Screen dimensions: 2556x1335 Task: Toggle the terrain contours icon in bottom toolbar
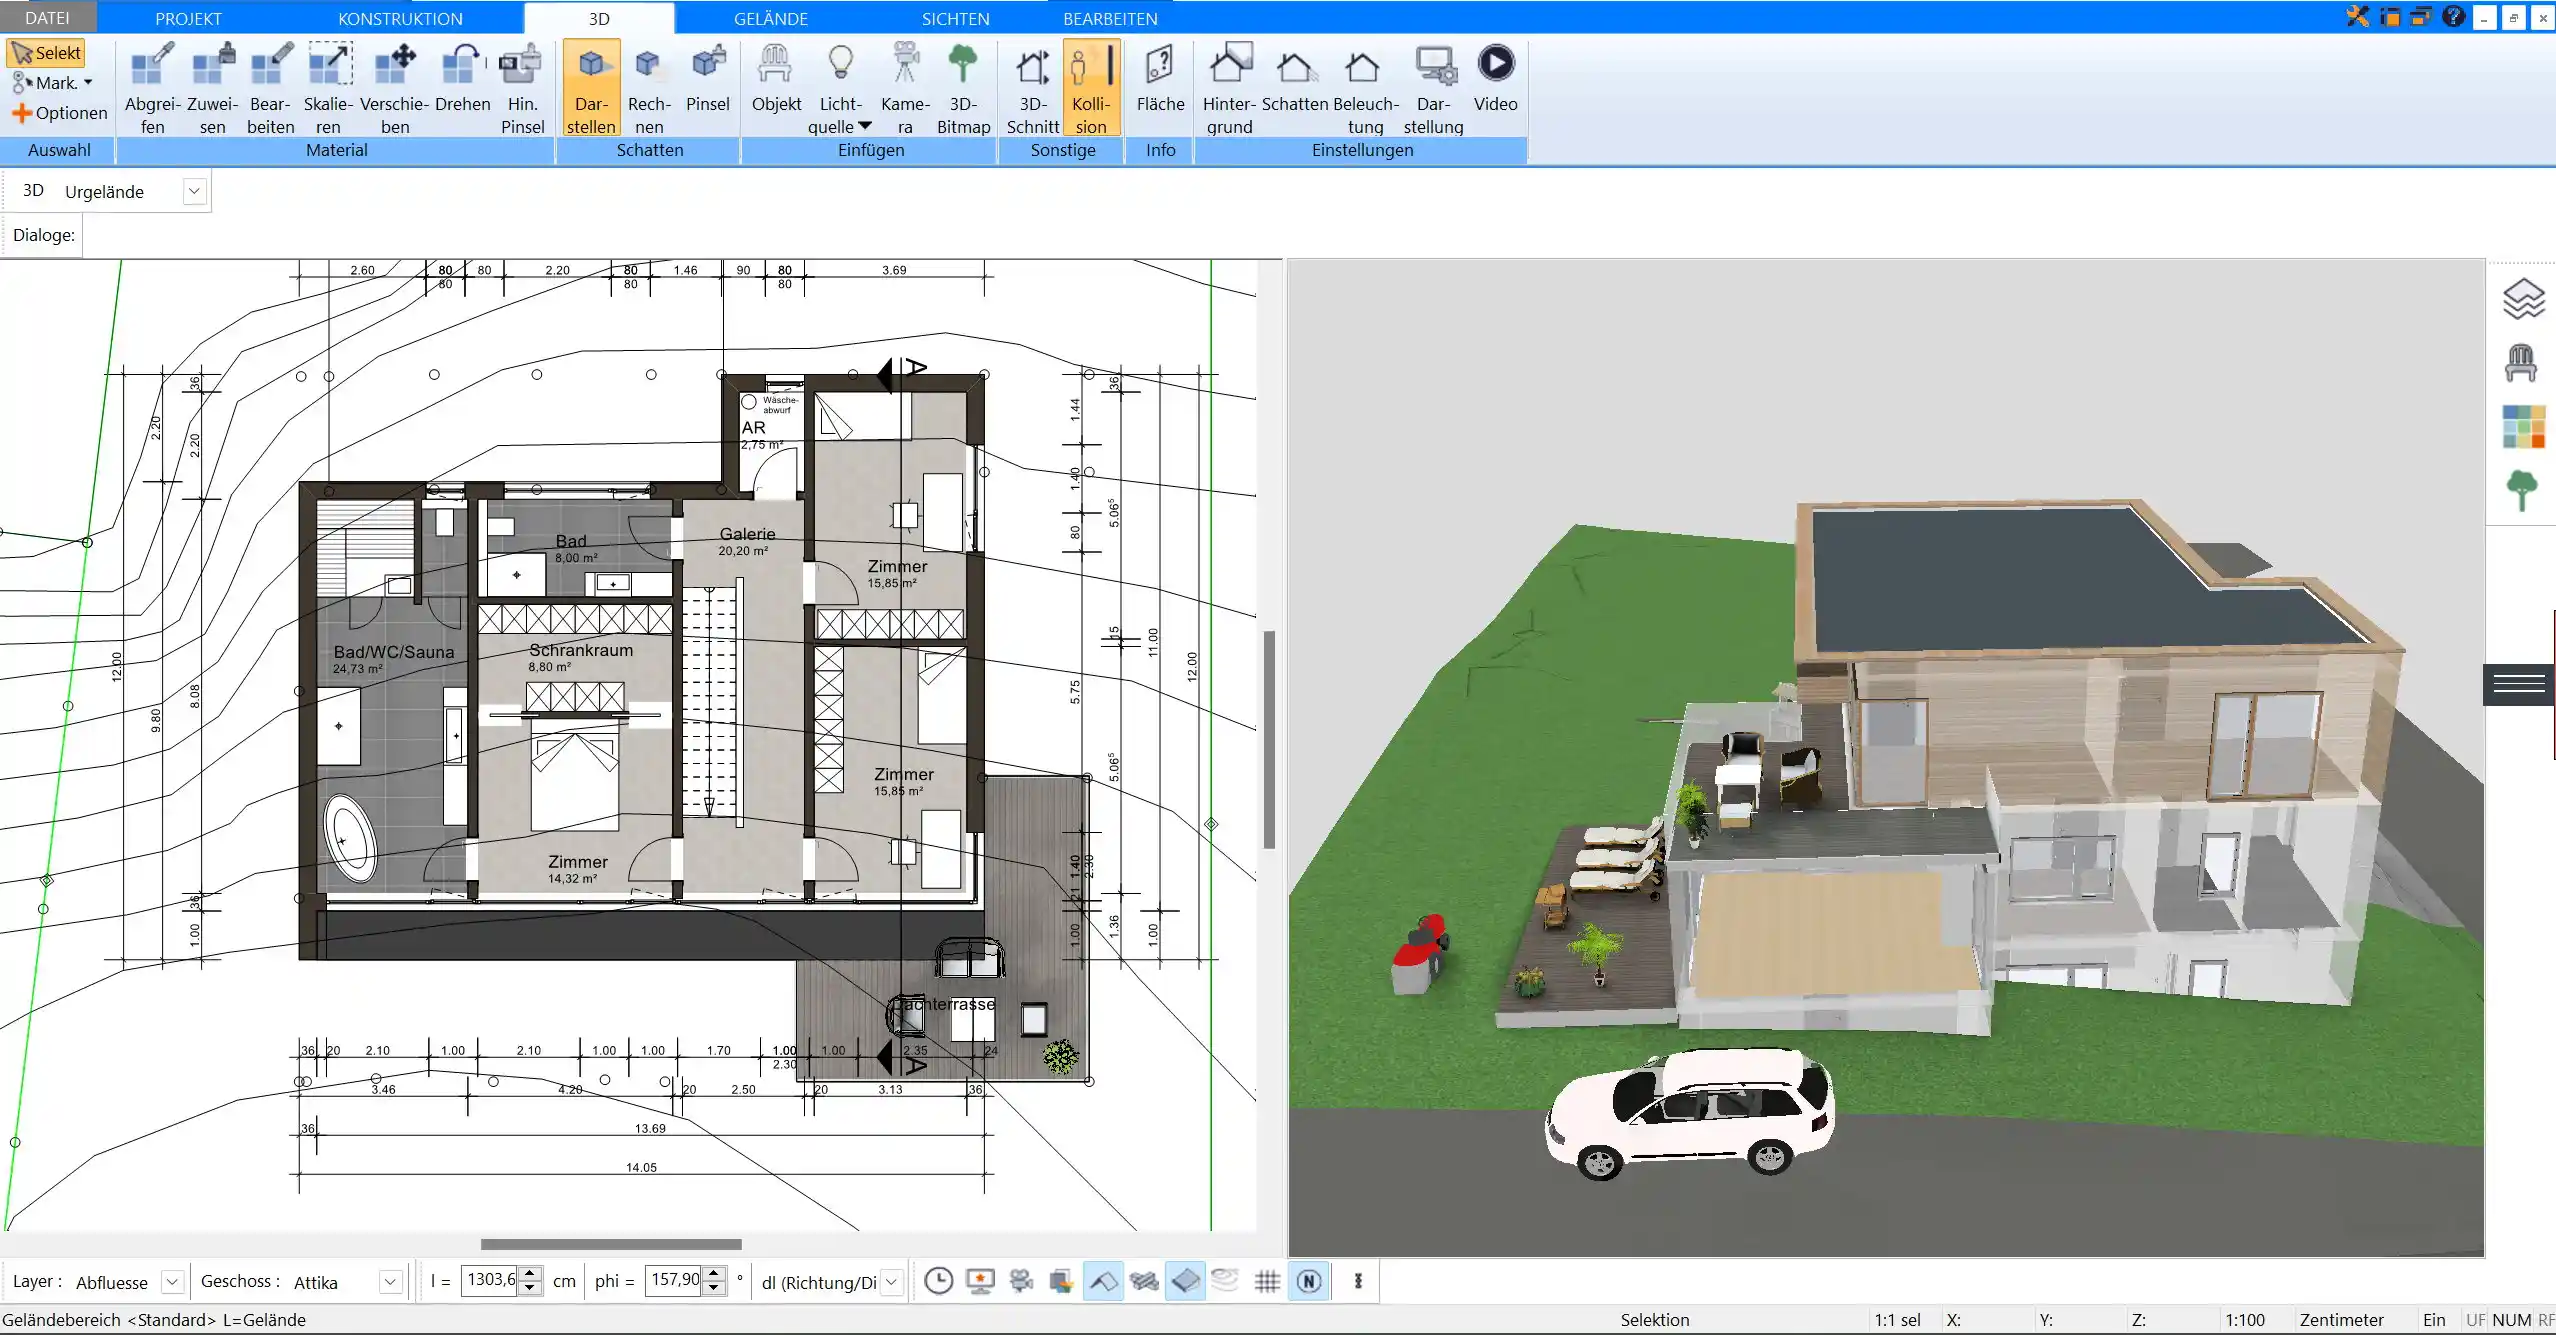[1225, 1281]
